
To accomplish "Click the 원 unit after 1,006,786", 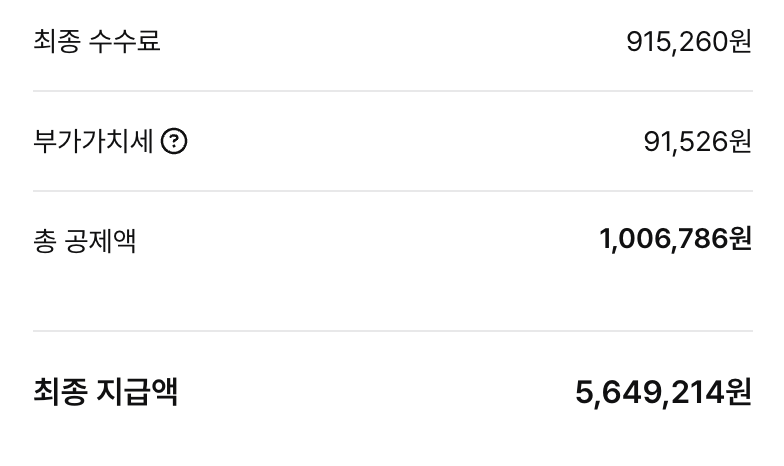I will (740, 240).
